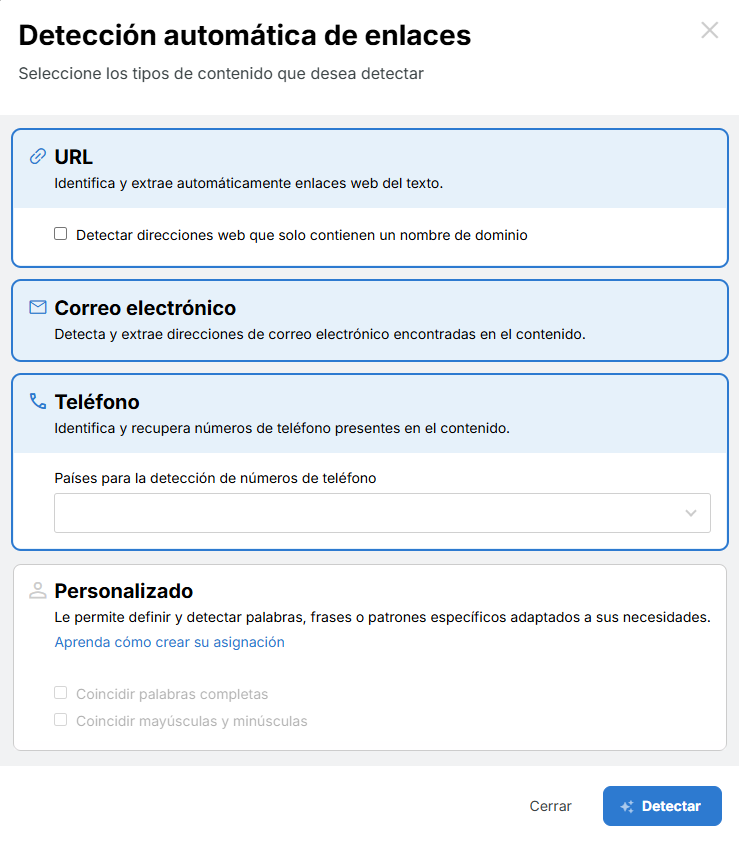This screenshot has width=739, height=843.
Task: Open the Aprenda cómo crear su asignación link
Action: point(169,642)
